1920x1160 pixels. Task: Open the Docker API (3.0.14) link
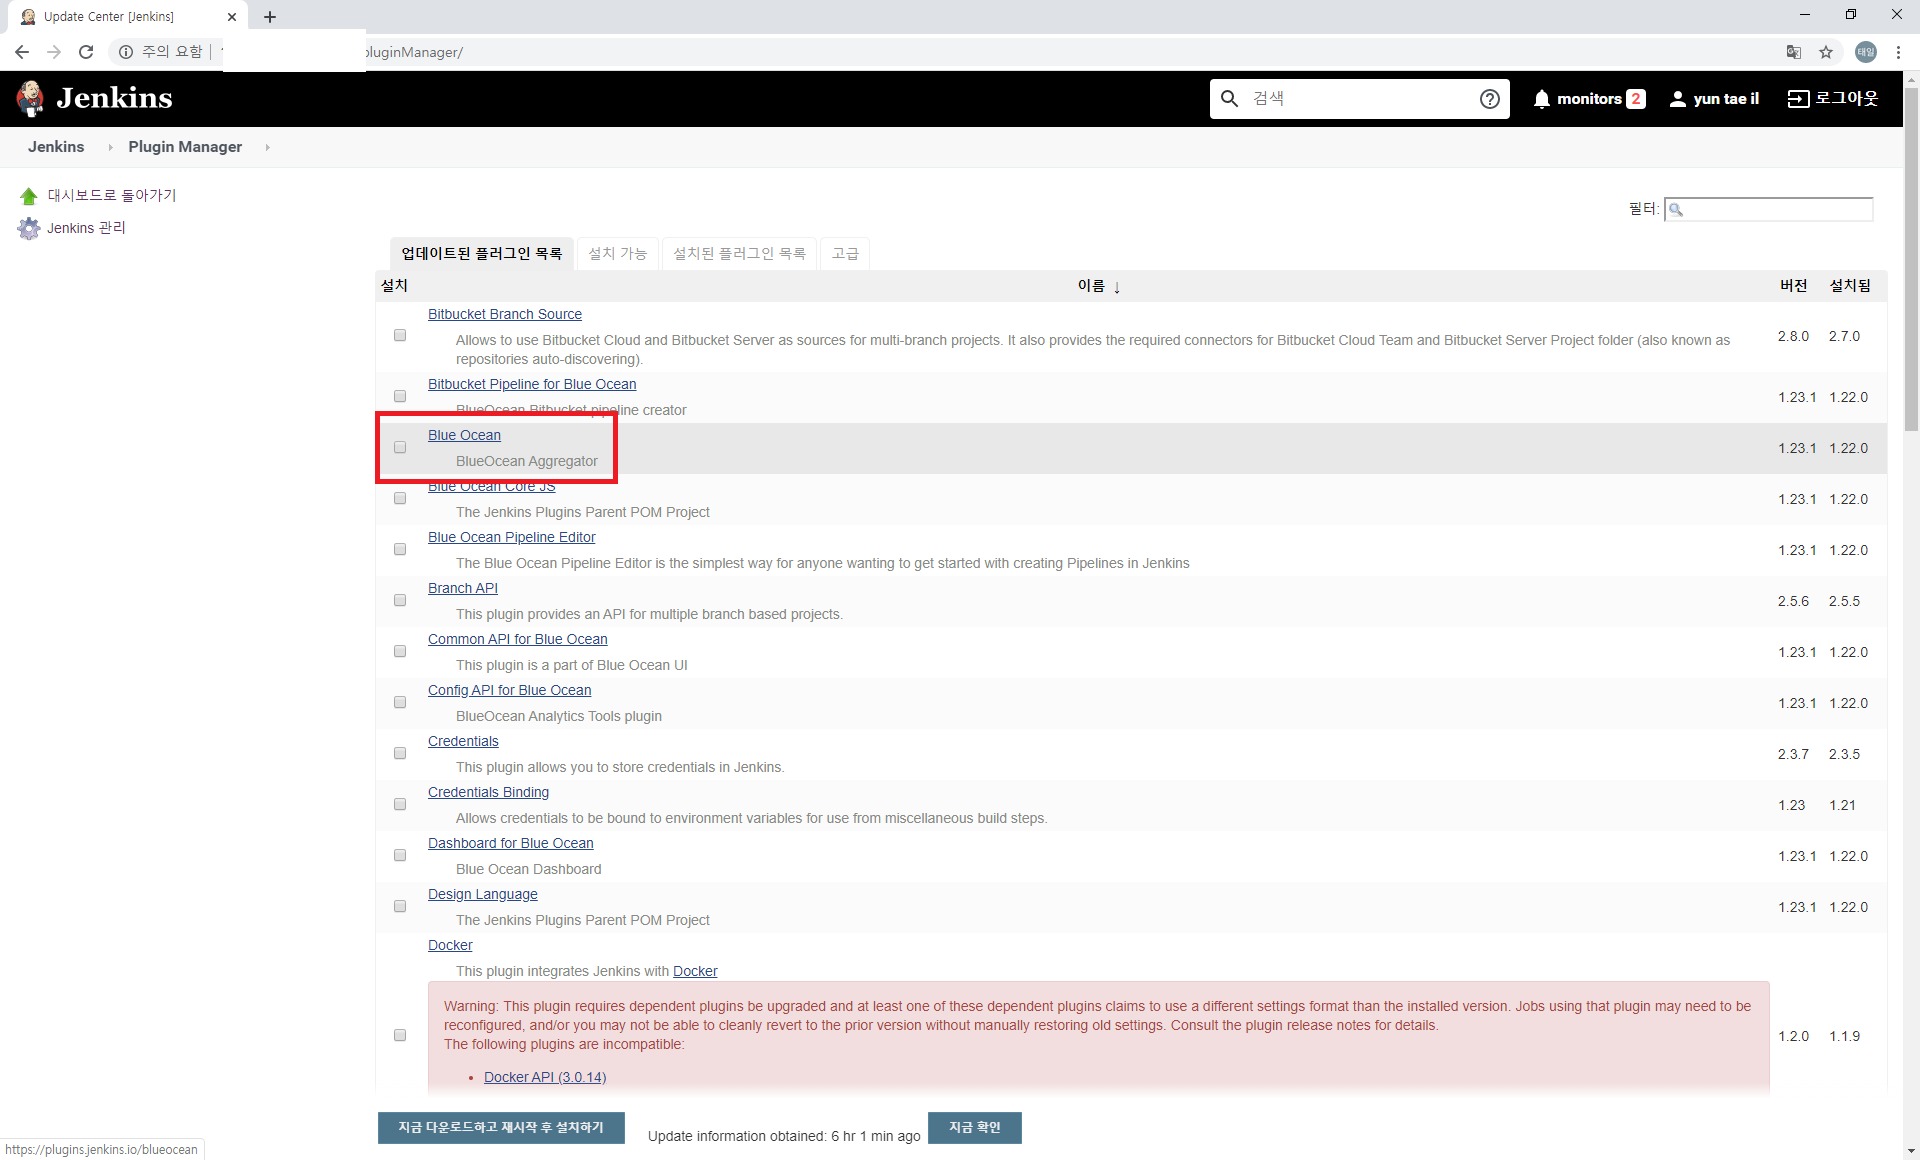(x=545, y=1077)
